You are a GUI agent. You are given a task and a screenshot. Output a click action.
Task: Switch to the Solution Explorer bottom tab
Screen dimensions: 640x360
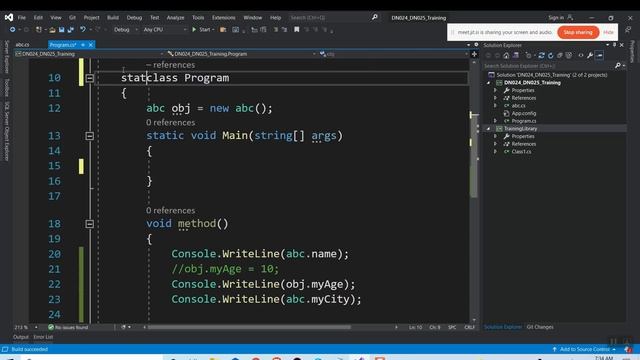click(x=503, y=327)
